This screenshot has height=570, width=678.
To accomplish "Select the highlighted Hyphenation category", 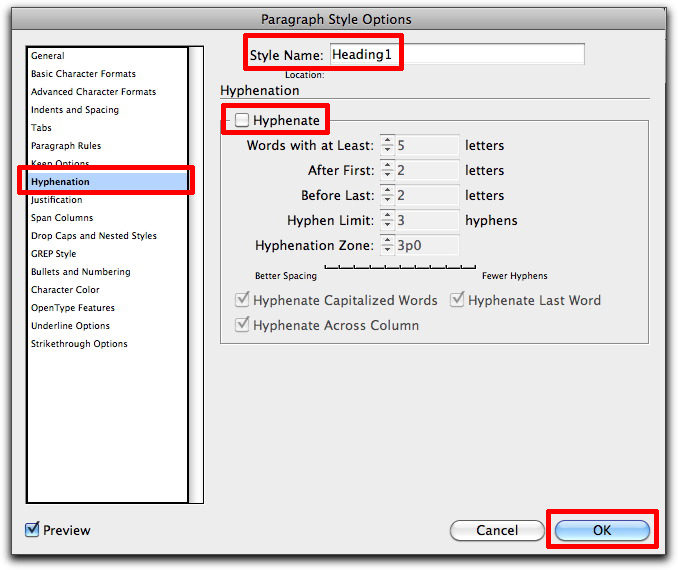I will point(108,182).
